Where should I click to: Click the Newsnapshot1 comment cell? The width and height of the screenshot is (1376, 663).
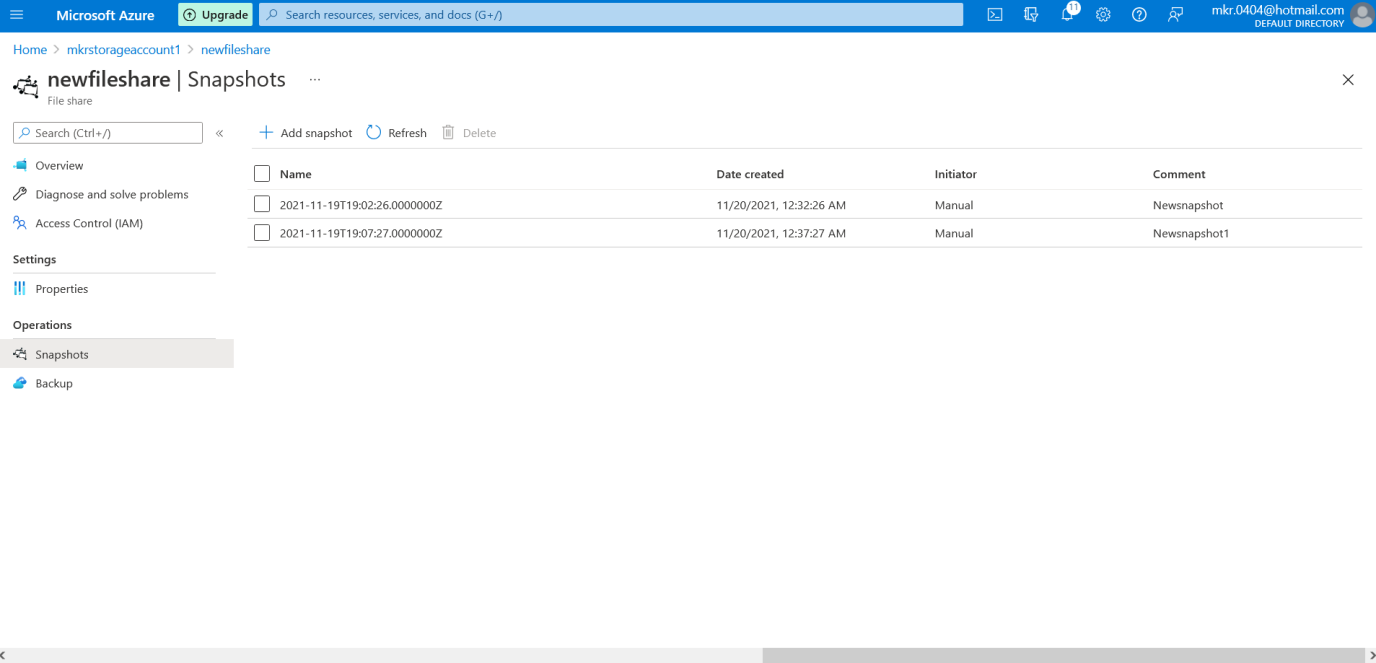pyautogui.click(x=1191, y=233)
